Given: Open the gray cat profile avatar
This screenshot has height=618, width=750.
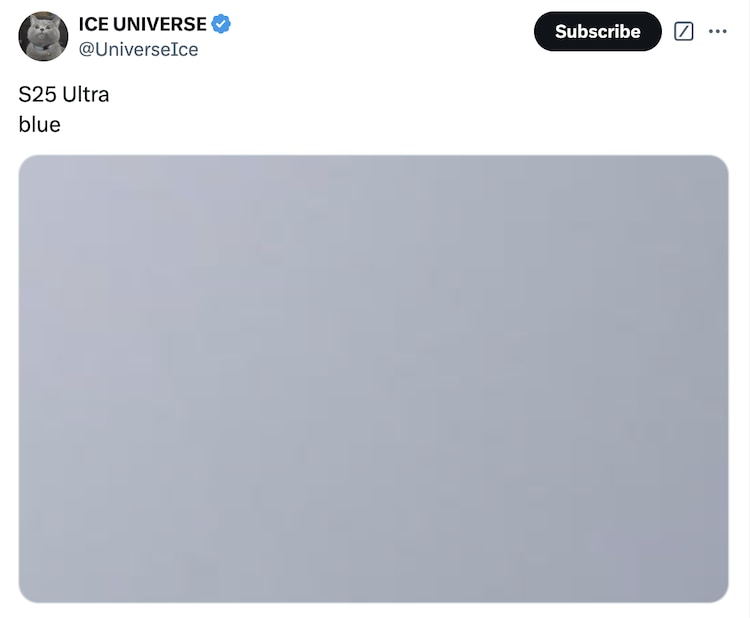Looking at the screenshot, I should 43,36.
